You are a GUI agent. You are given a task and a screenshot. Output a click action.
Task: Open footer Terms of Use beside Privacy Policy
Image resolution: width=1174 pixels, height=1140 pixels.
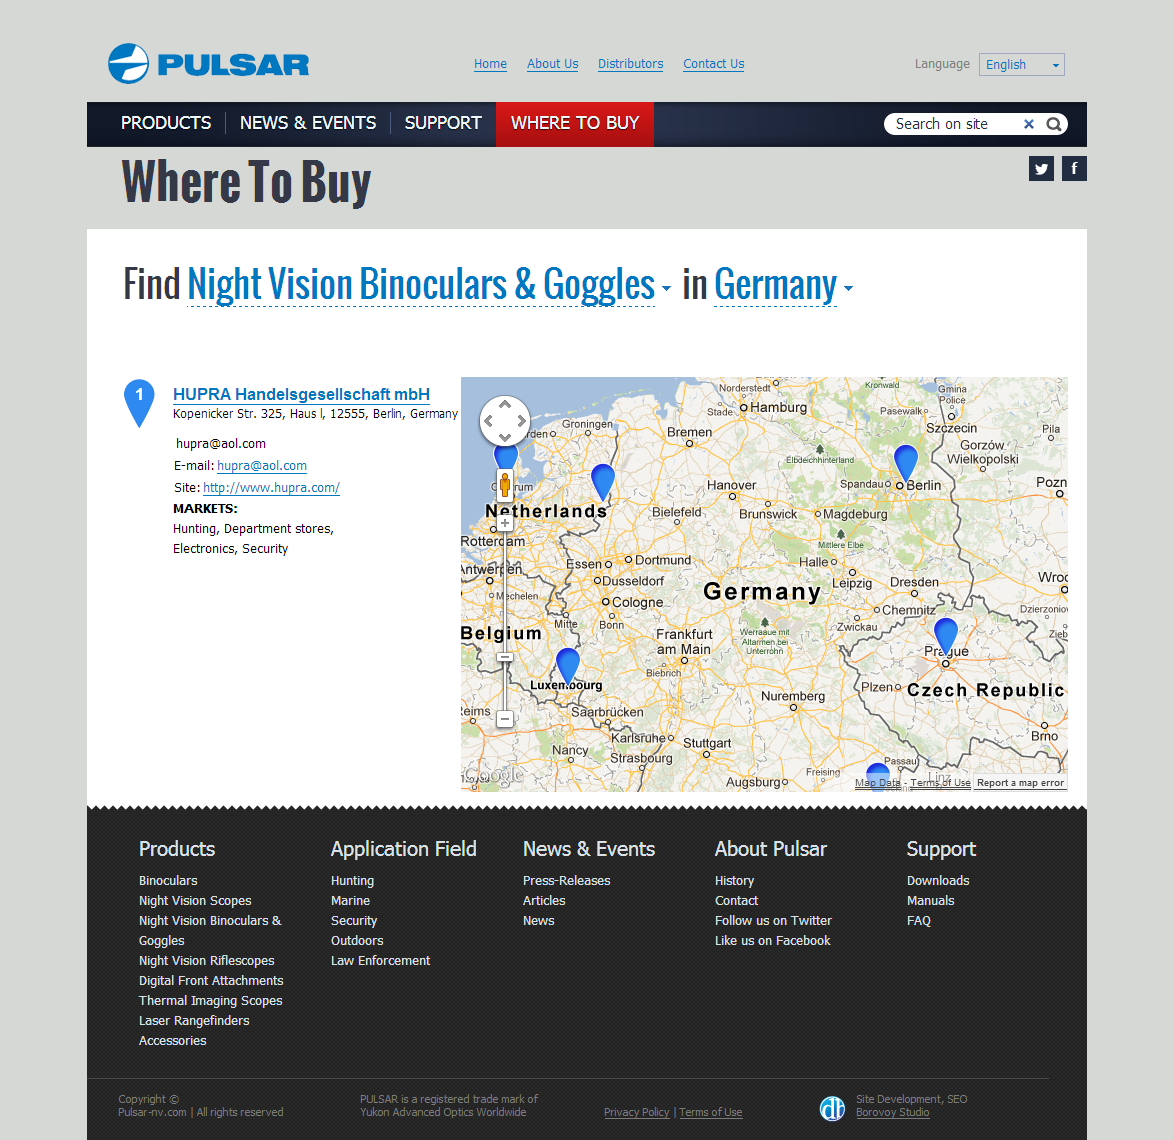pos(711,1112)
